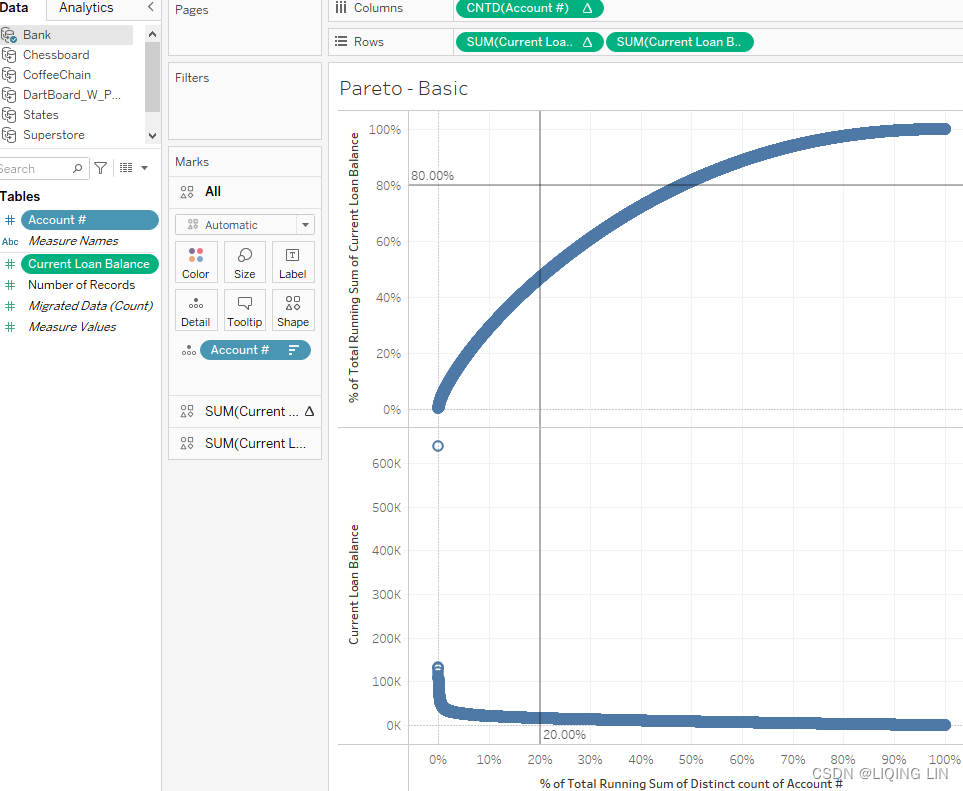
Task: Click the Superstore data source icon
Action: (9, 135)
